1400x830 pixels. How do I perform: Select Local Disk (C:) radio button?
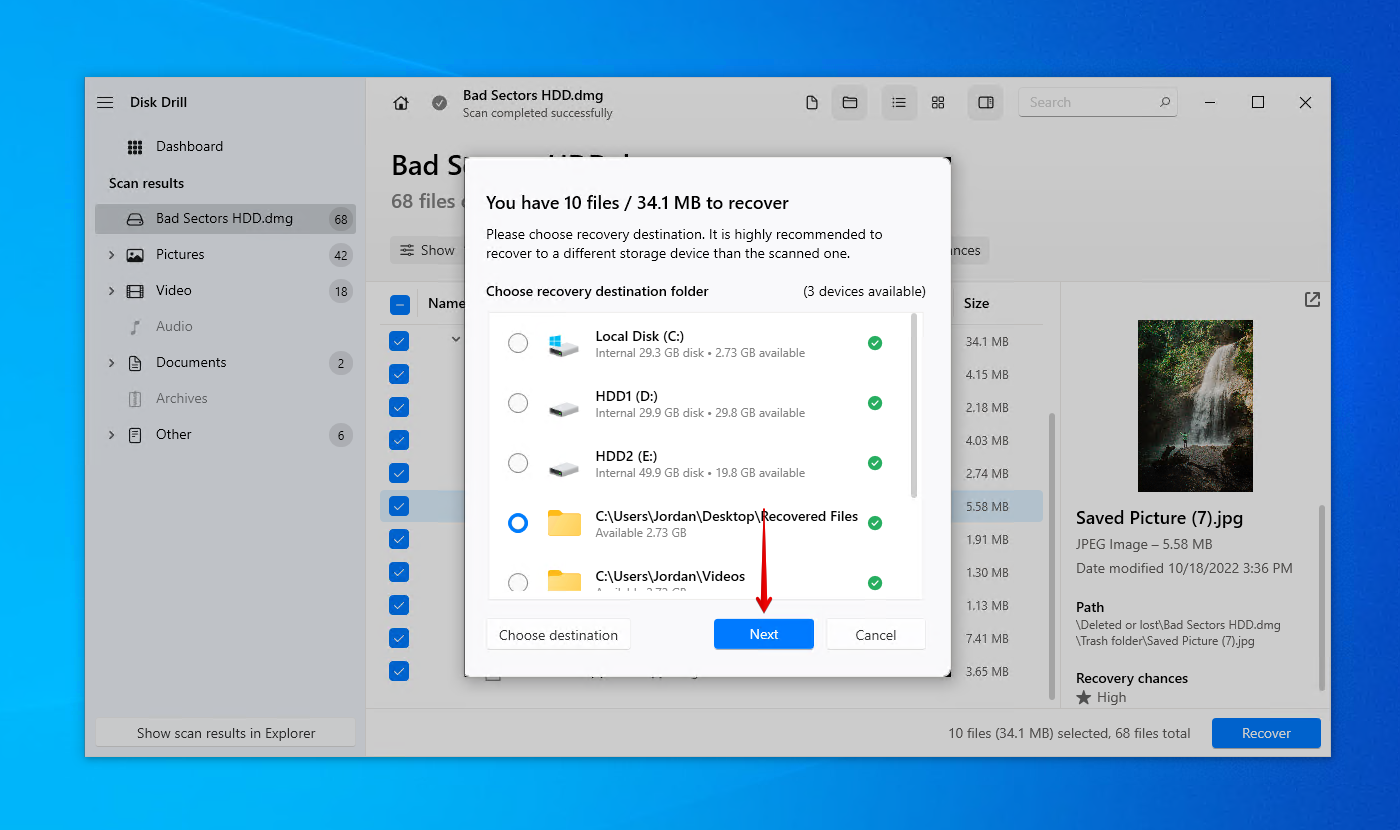[518, 343]
